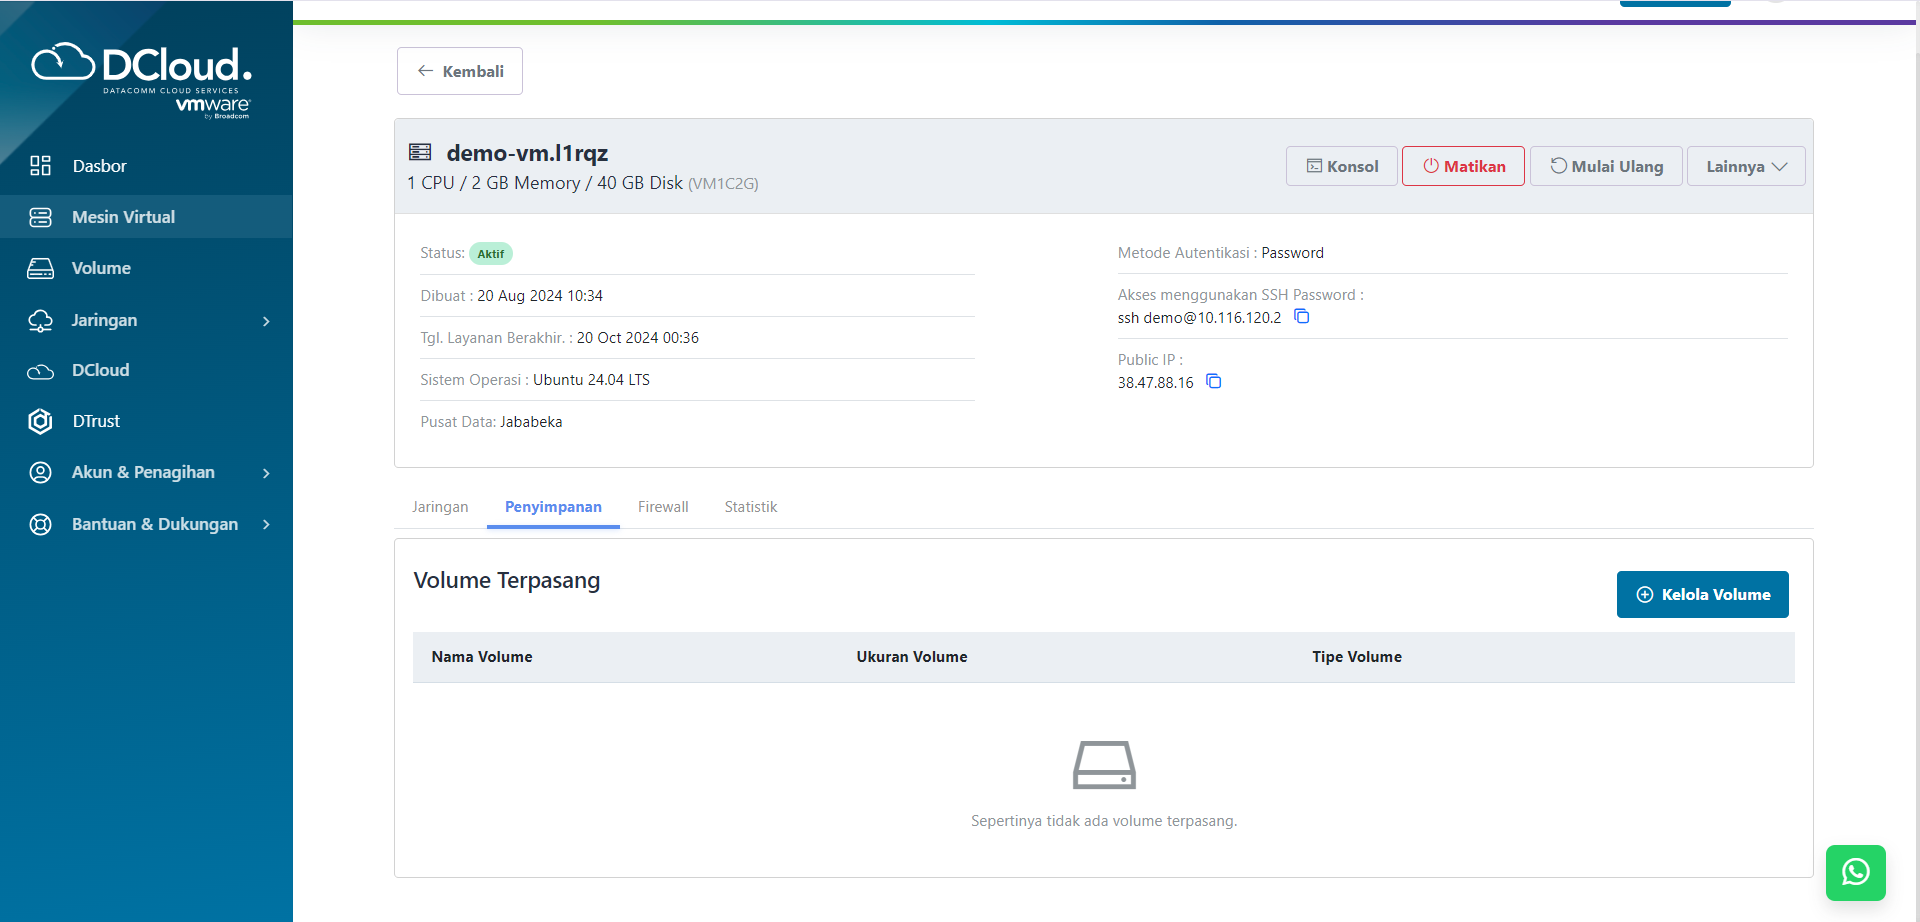Screen dimensions: 1920x922
Task: Click the DCloud logo in sidebar
Action: (142, 80)
